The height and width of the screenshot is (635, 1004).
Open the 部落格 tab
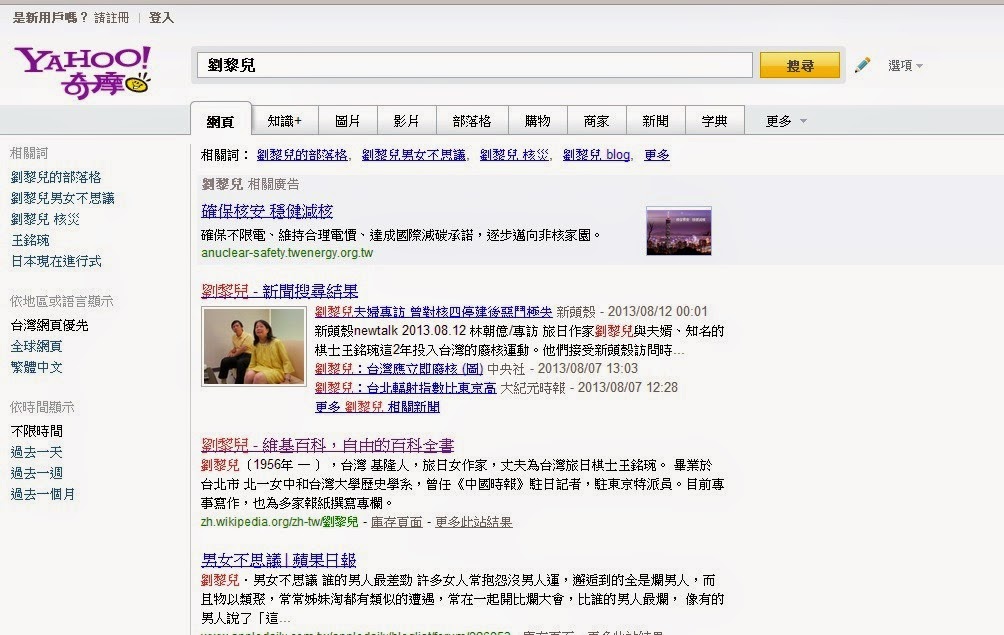point(472,120)
